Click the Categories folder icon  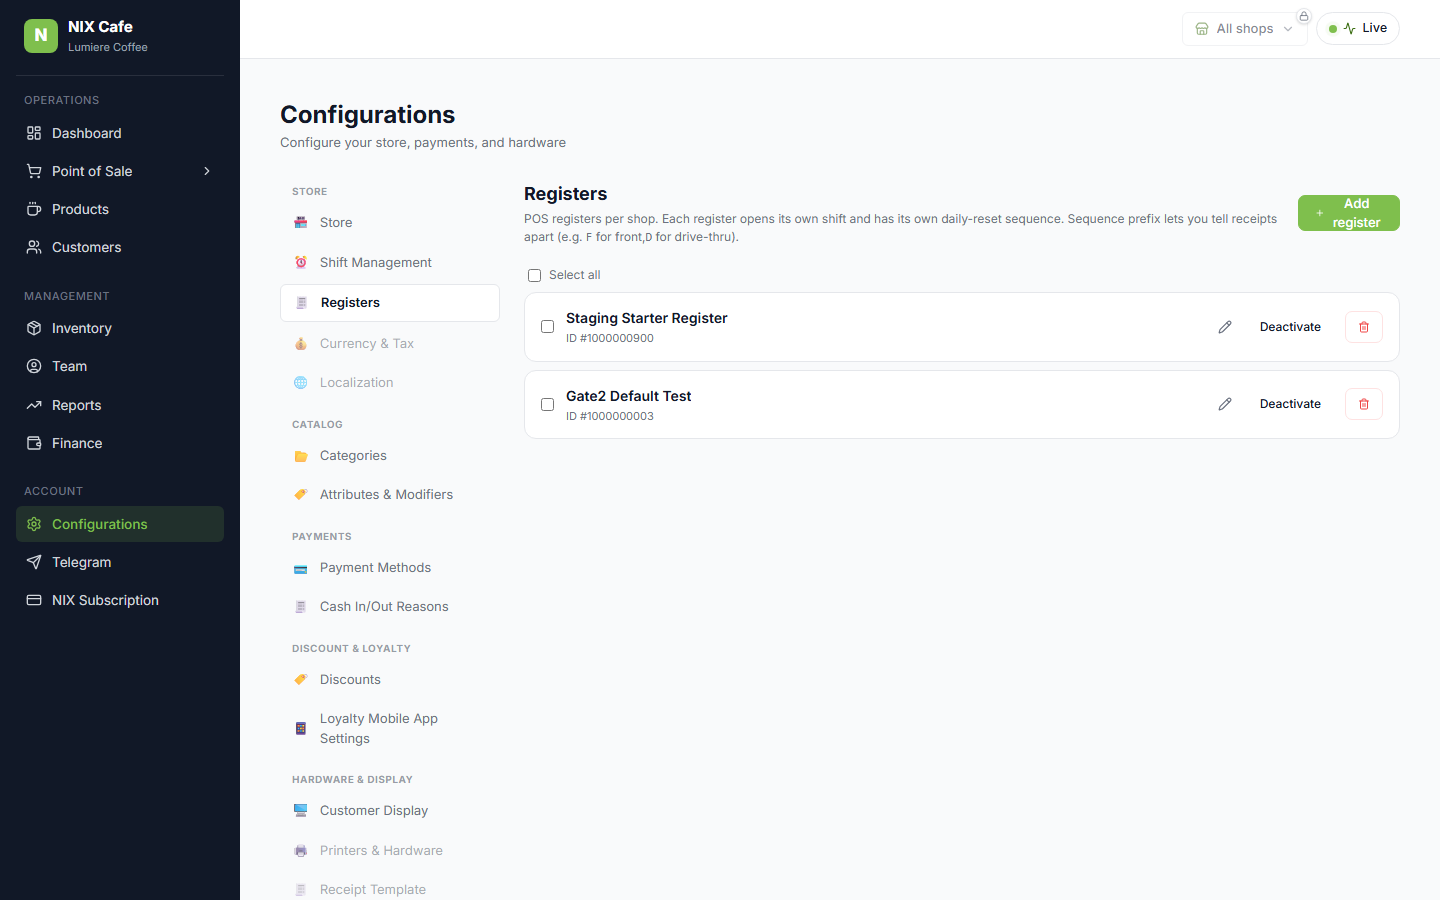301,456
